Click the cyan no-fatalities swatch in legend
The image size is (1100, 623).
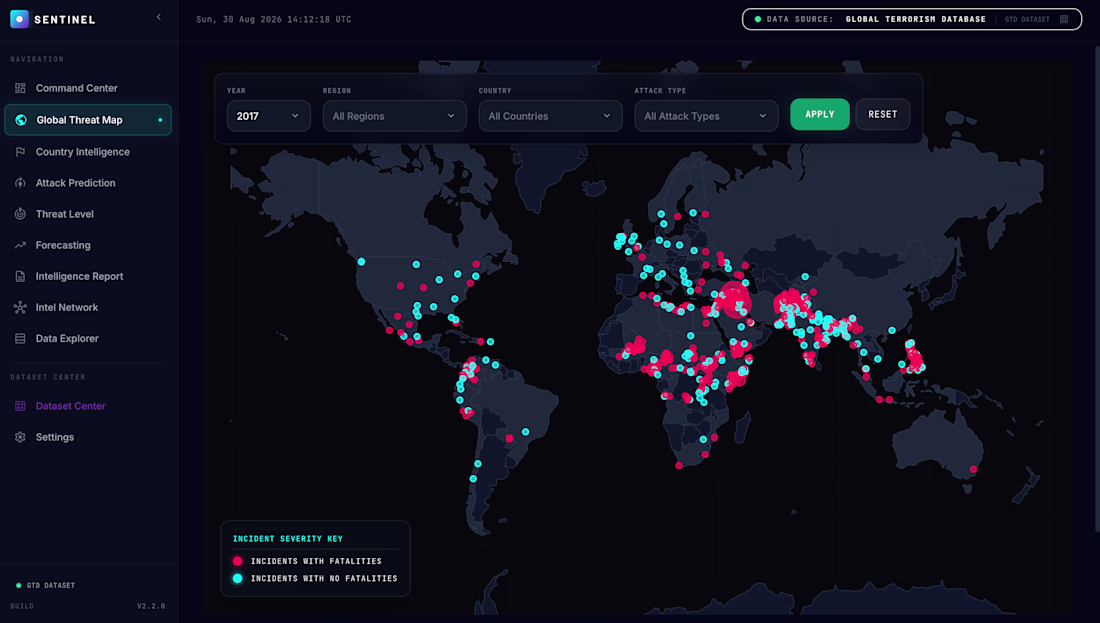238,579
